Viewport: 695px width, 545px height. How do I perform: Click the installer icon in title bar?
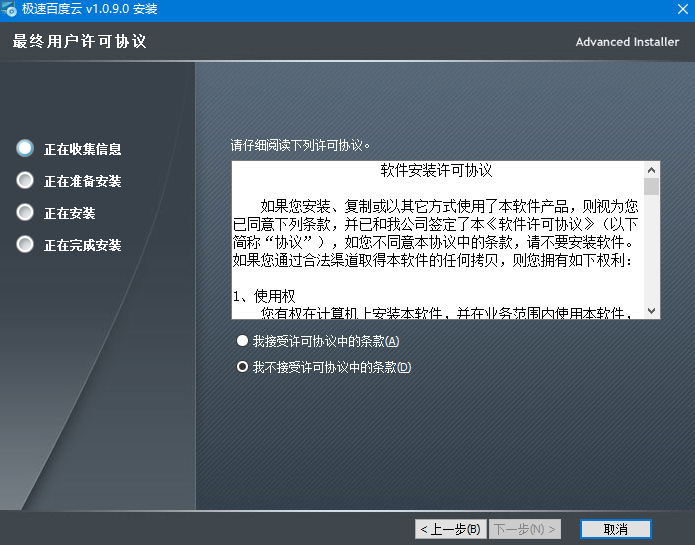pos(9,9)
